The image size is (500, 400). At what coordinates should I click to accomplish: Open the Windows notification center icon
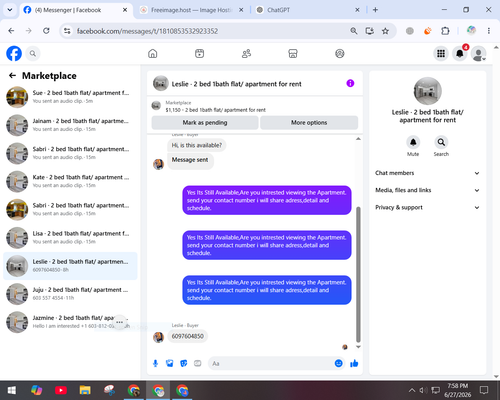tap(484, 390)
